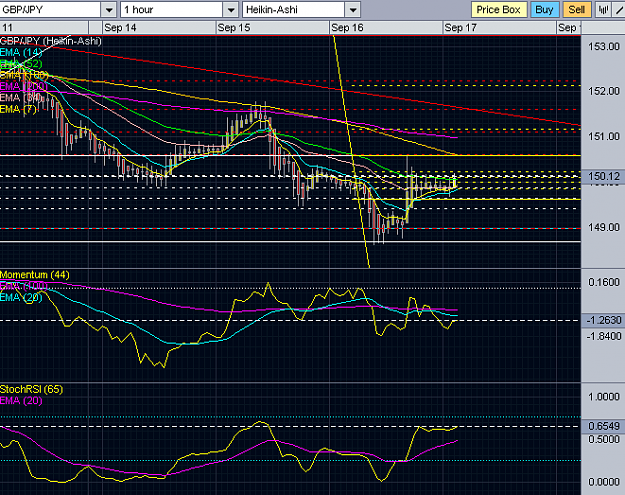Click the 0.6549 StochRSI value marker

pyautogui.click(x=603, y=426)
